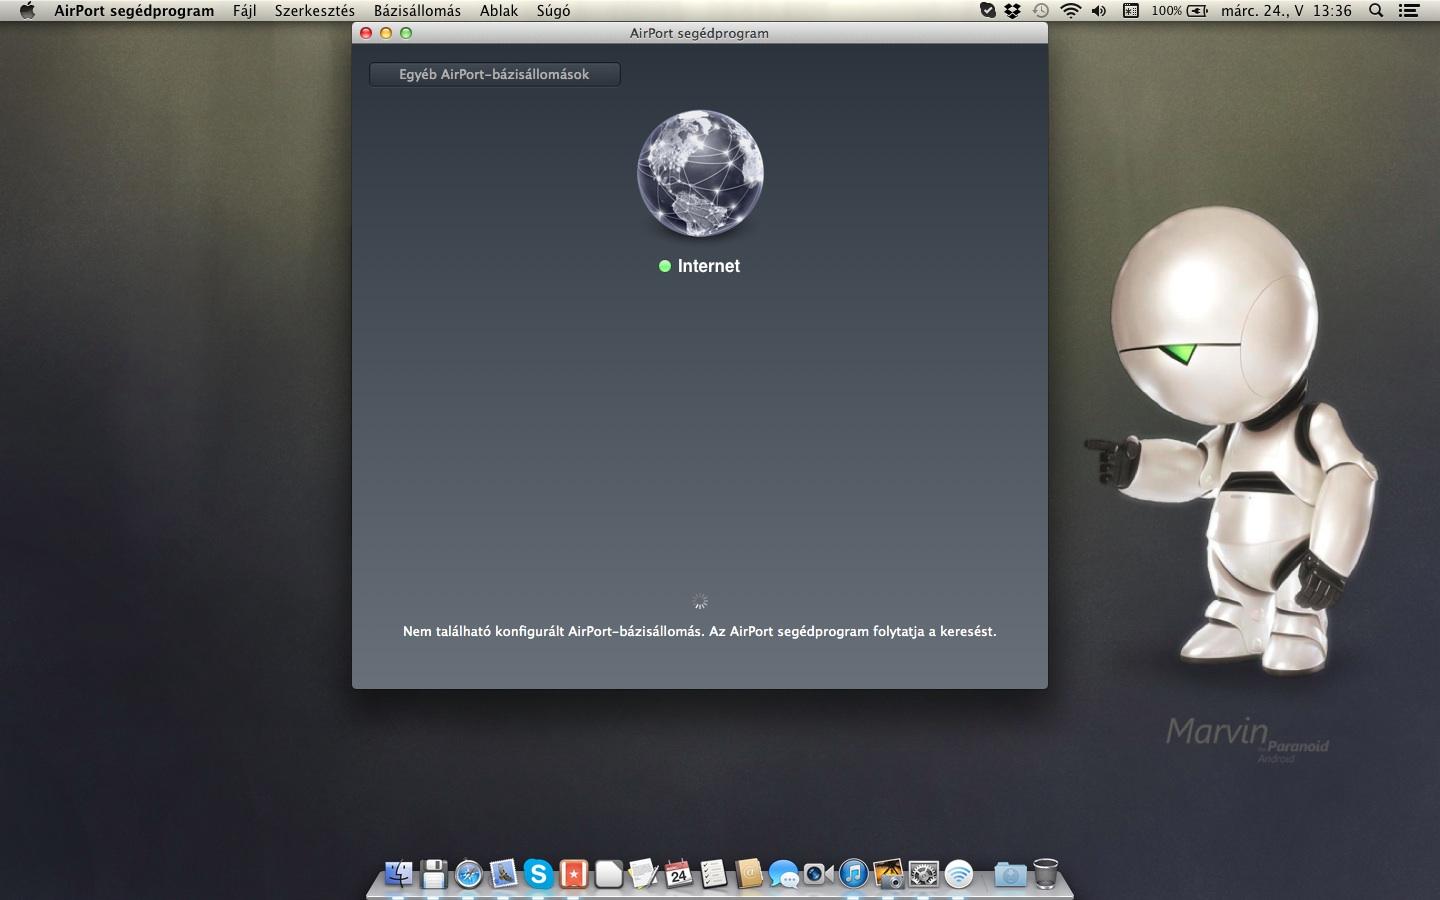Open Spotlight search magnifier
The height and width of the screenshot is (900, 1440).
point(1376,11)
